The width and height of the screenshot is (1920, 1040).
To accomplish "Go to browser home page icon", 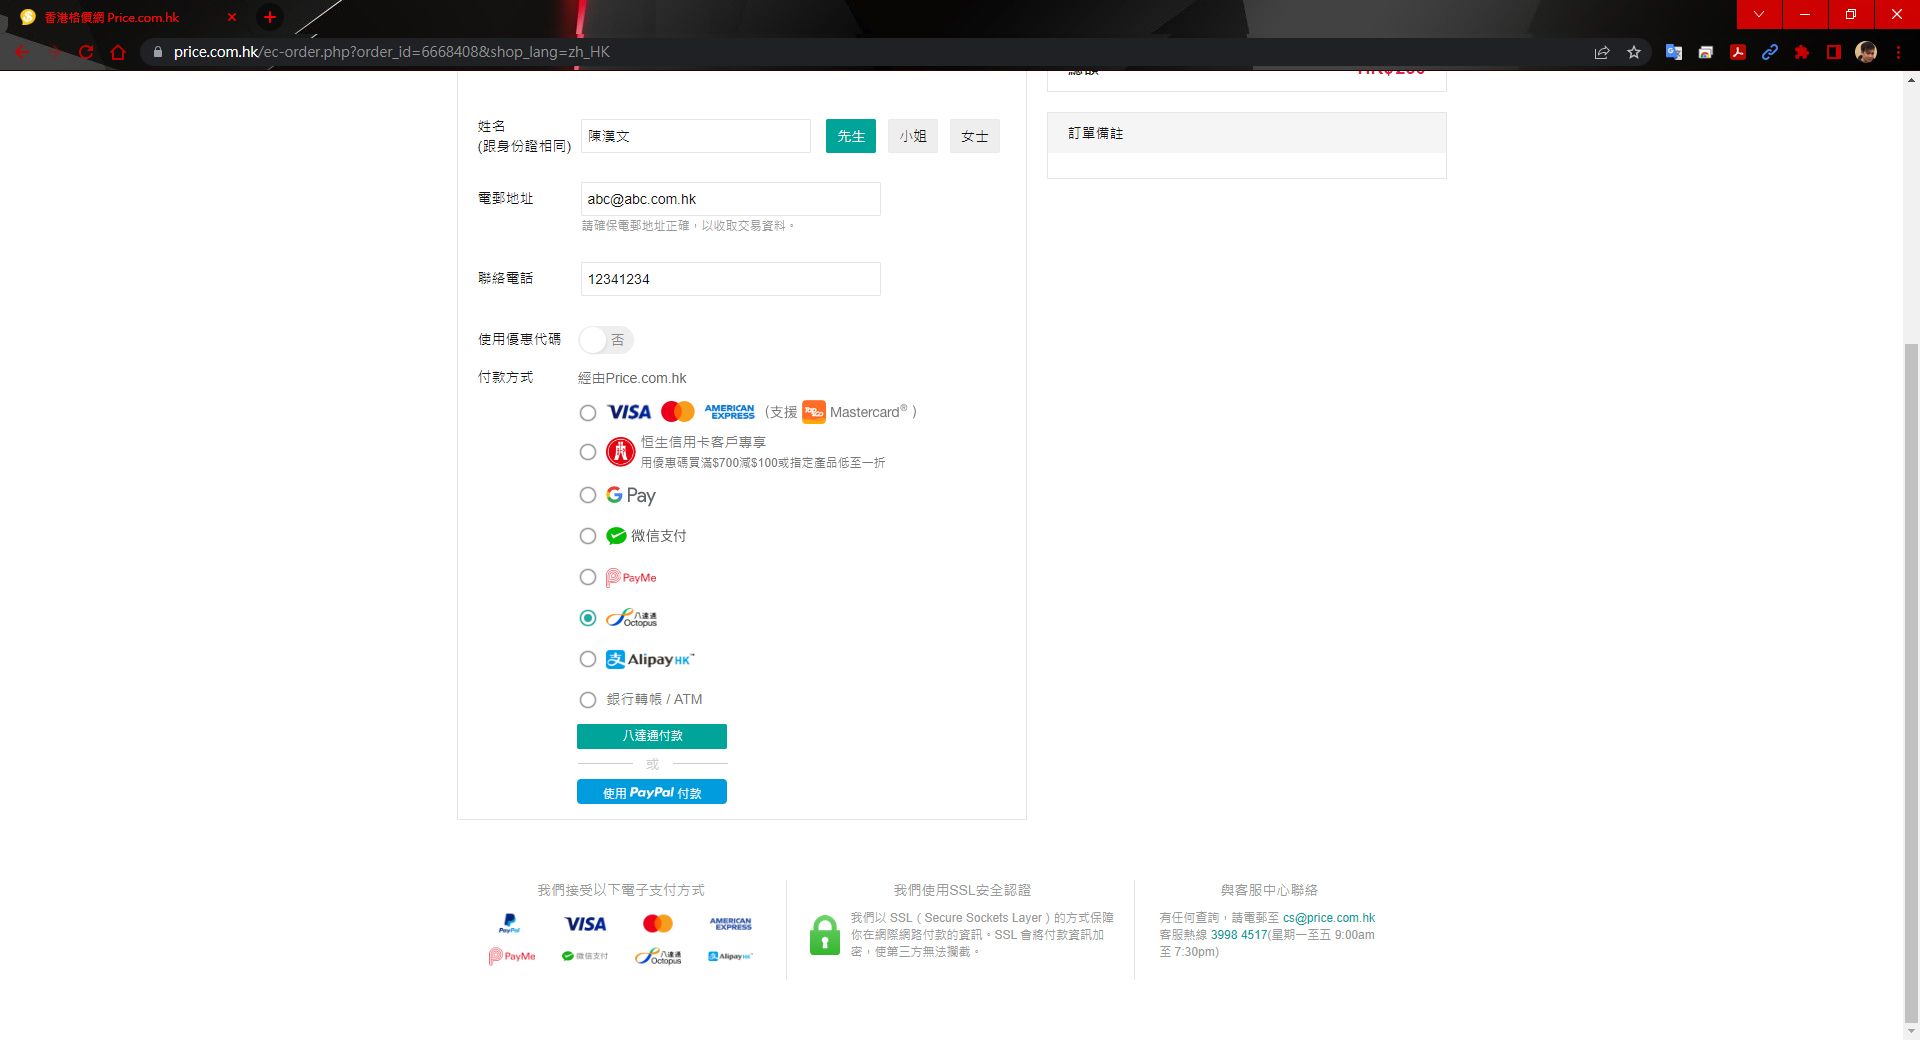I will click(x=118, y=52).
